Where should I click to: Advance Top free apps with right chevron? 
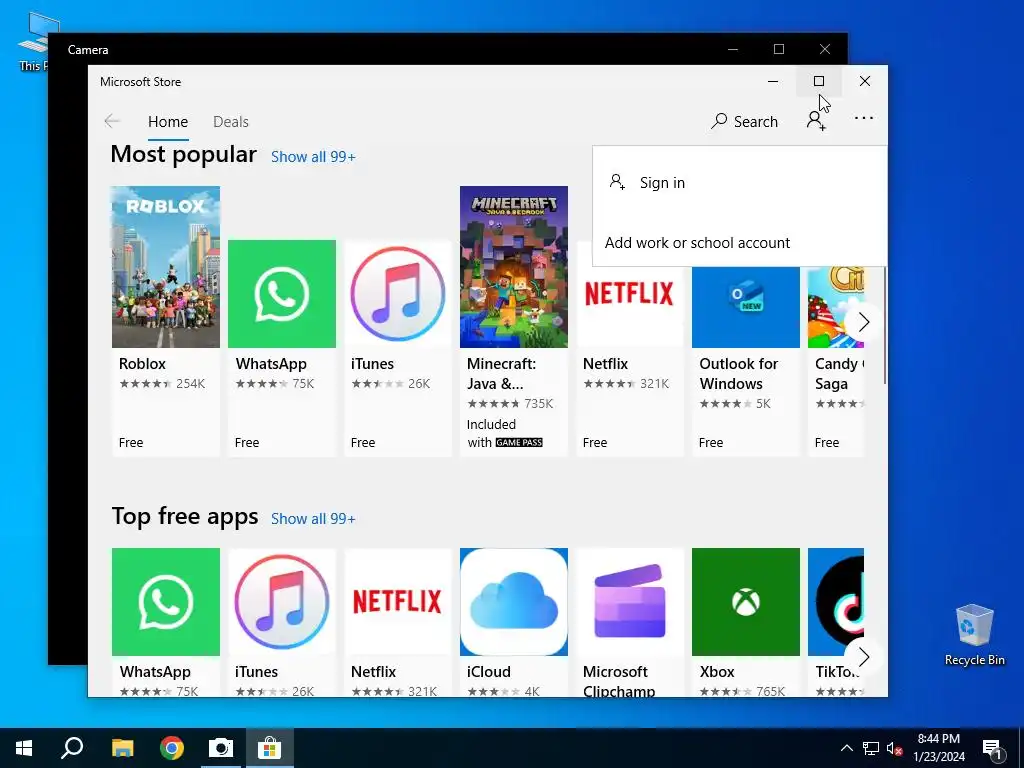click(x=863, y=657)
